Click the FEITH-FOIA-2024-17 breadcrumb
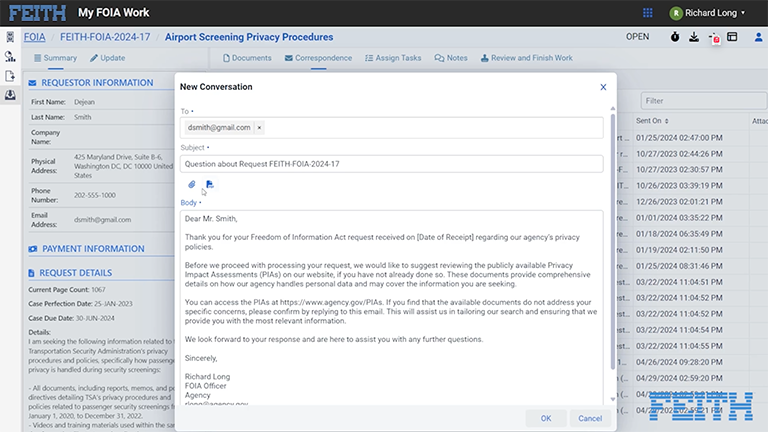Screen dimensions: 768x432 click(x=105, y=37)
